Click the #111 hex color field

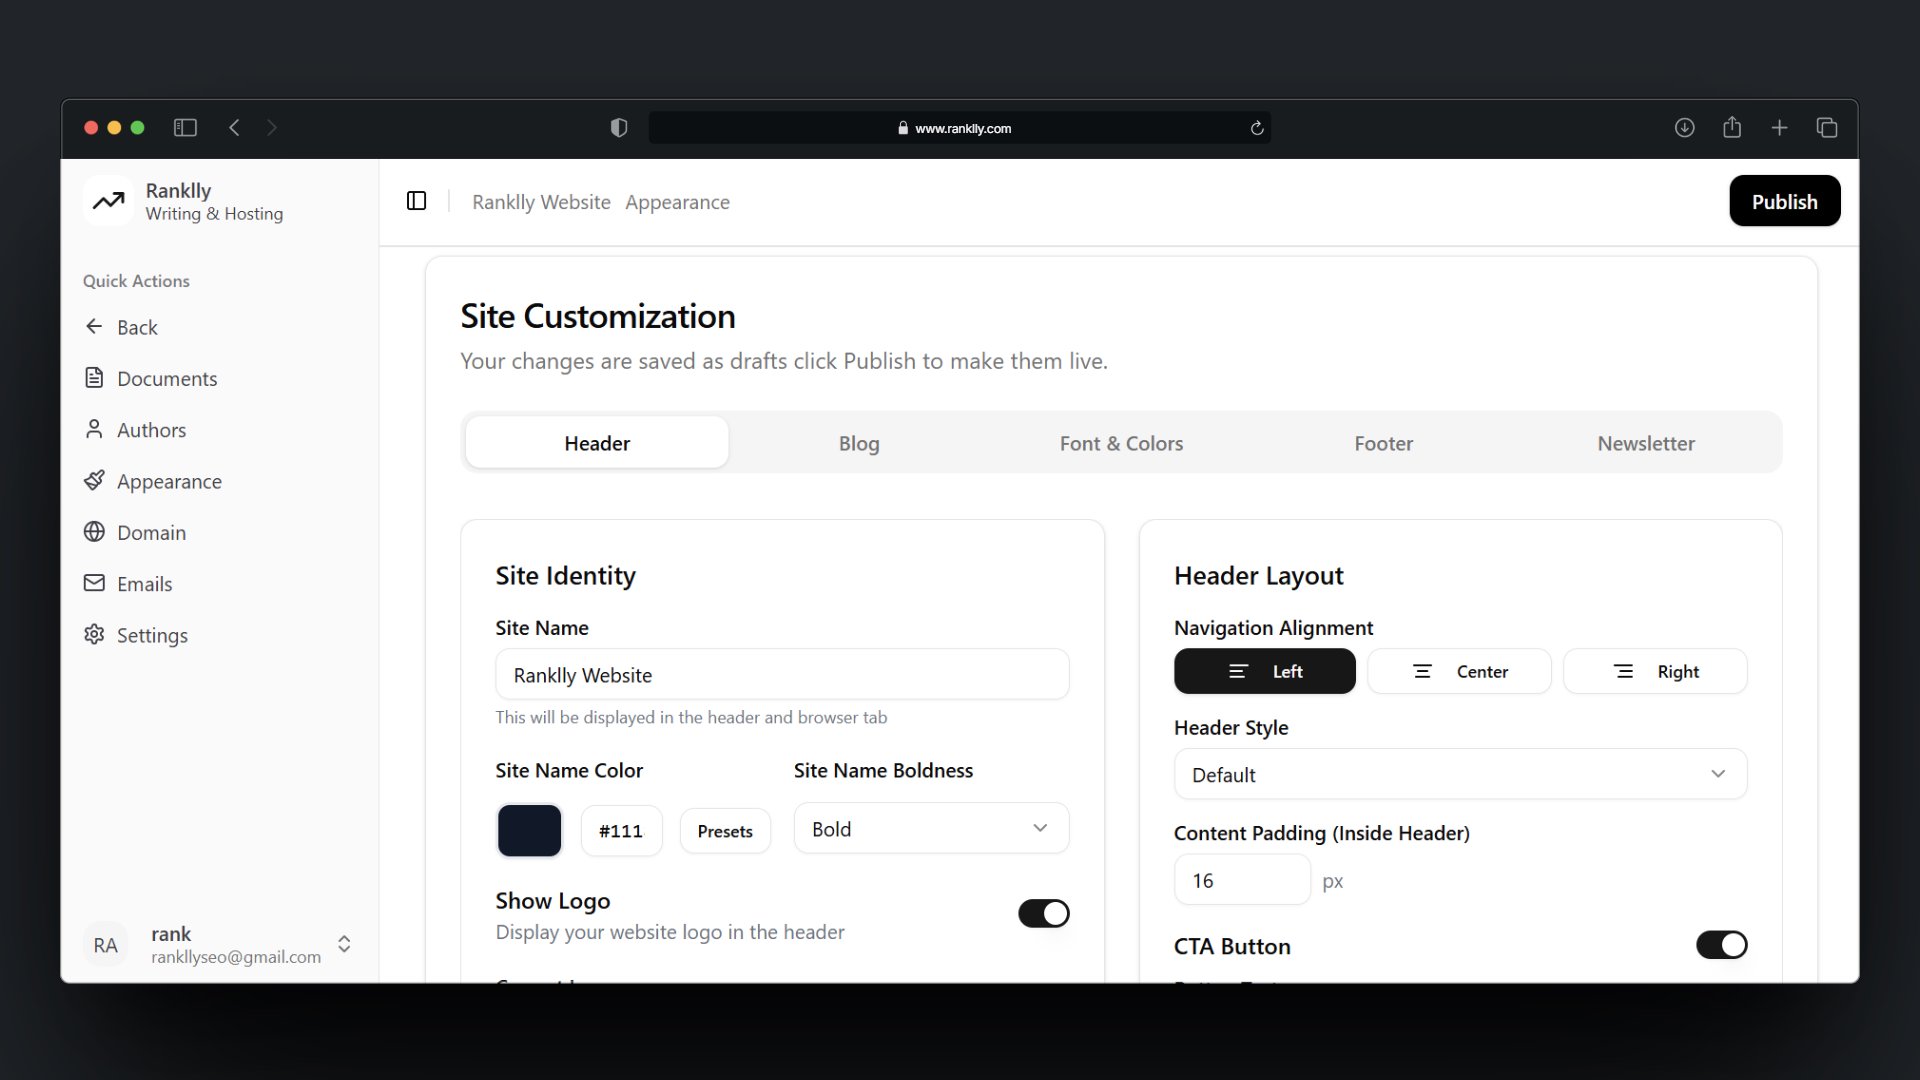point(621,831)
